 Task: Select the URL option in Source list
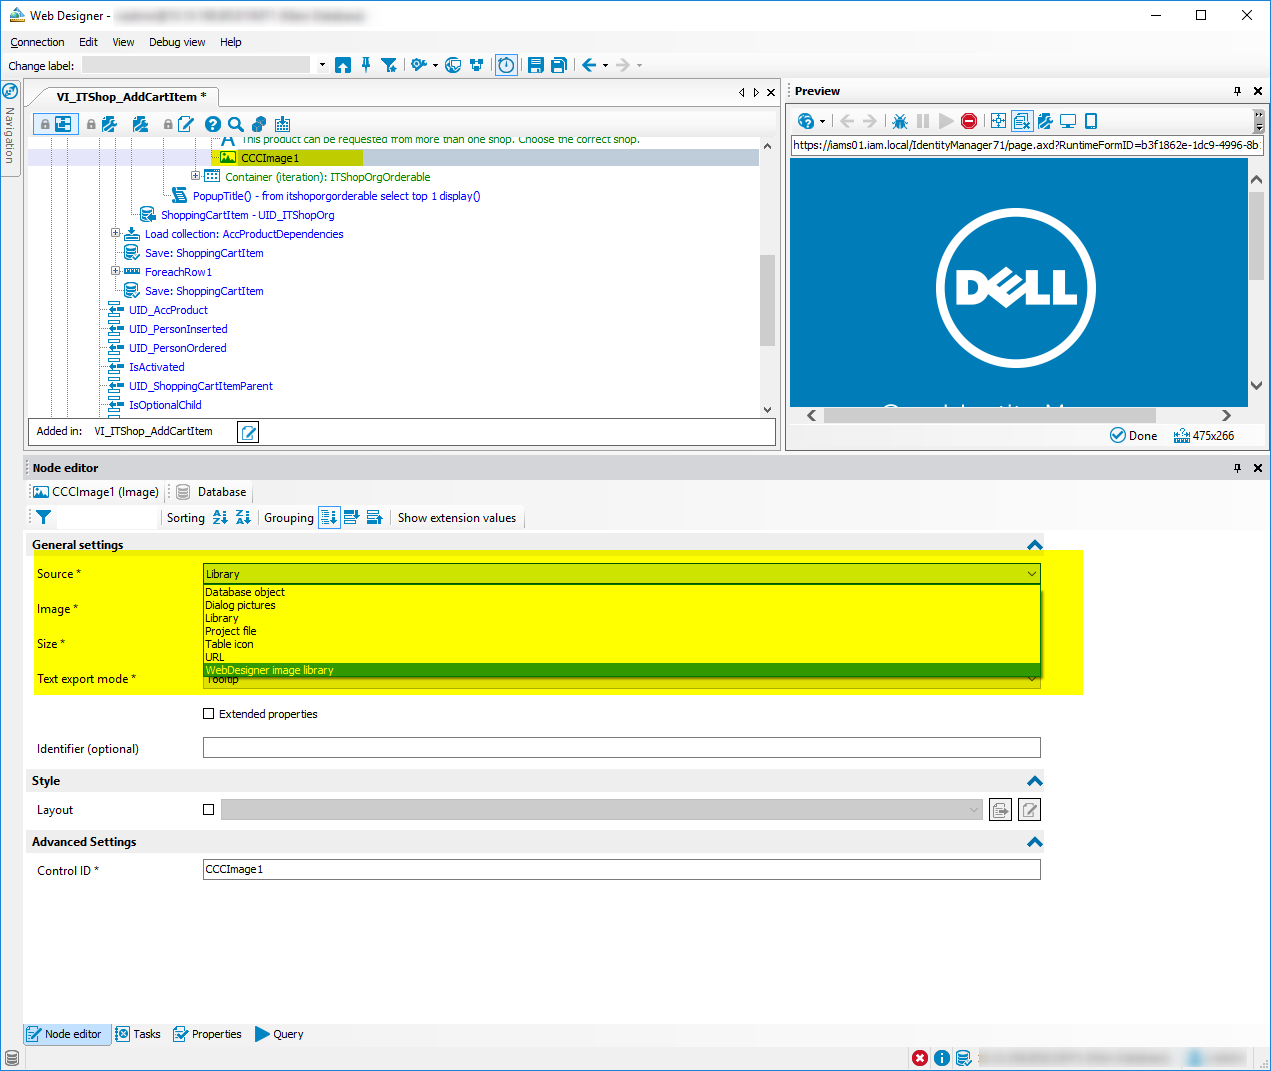coord(621,657)
